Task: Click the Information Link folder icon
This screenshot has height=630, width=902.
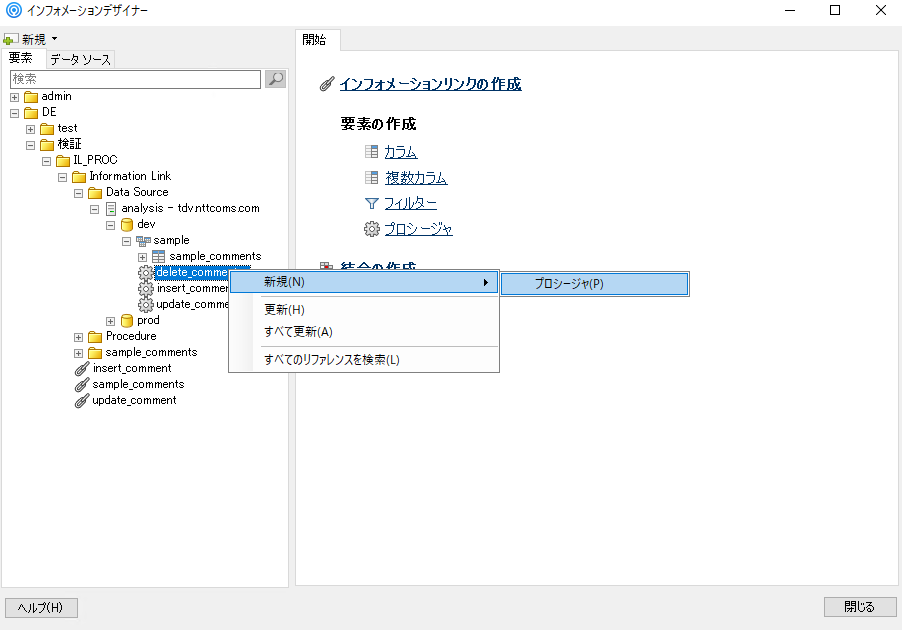Action: click(x=79, y=177)
